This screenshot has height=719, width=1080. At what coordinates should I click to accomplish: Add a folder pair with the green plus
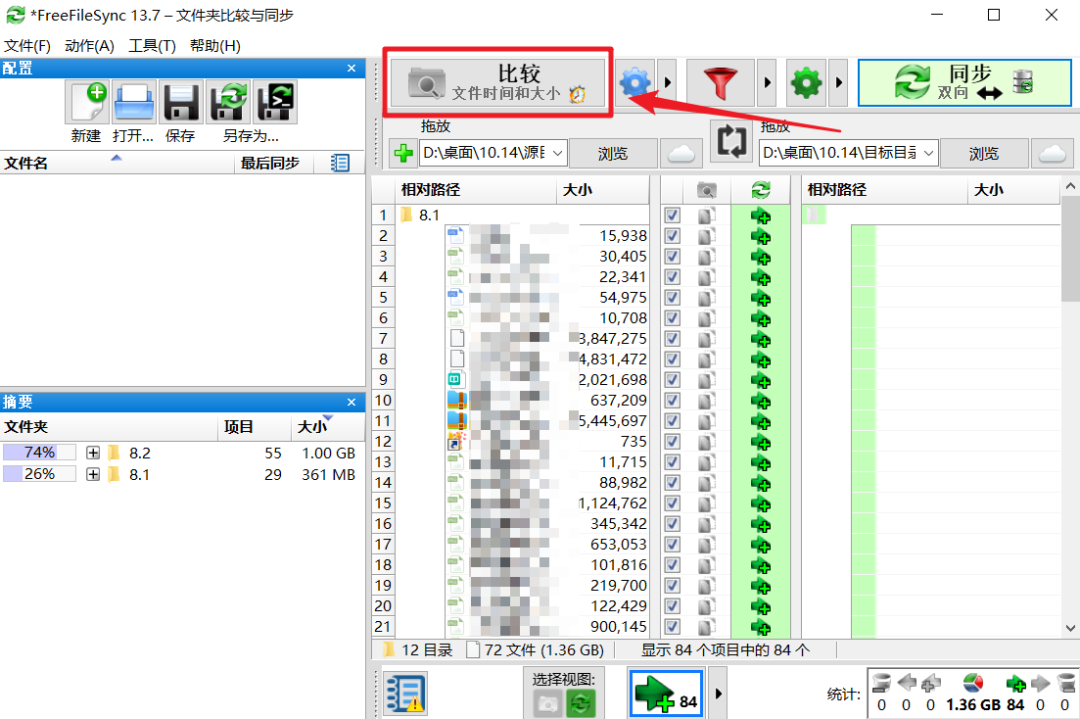pyautogui.click(x=403, y=153)
